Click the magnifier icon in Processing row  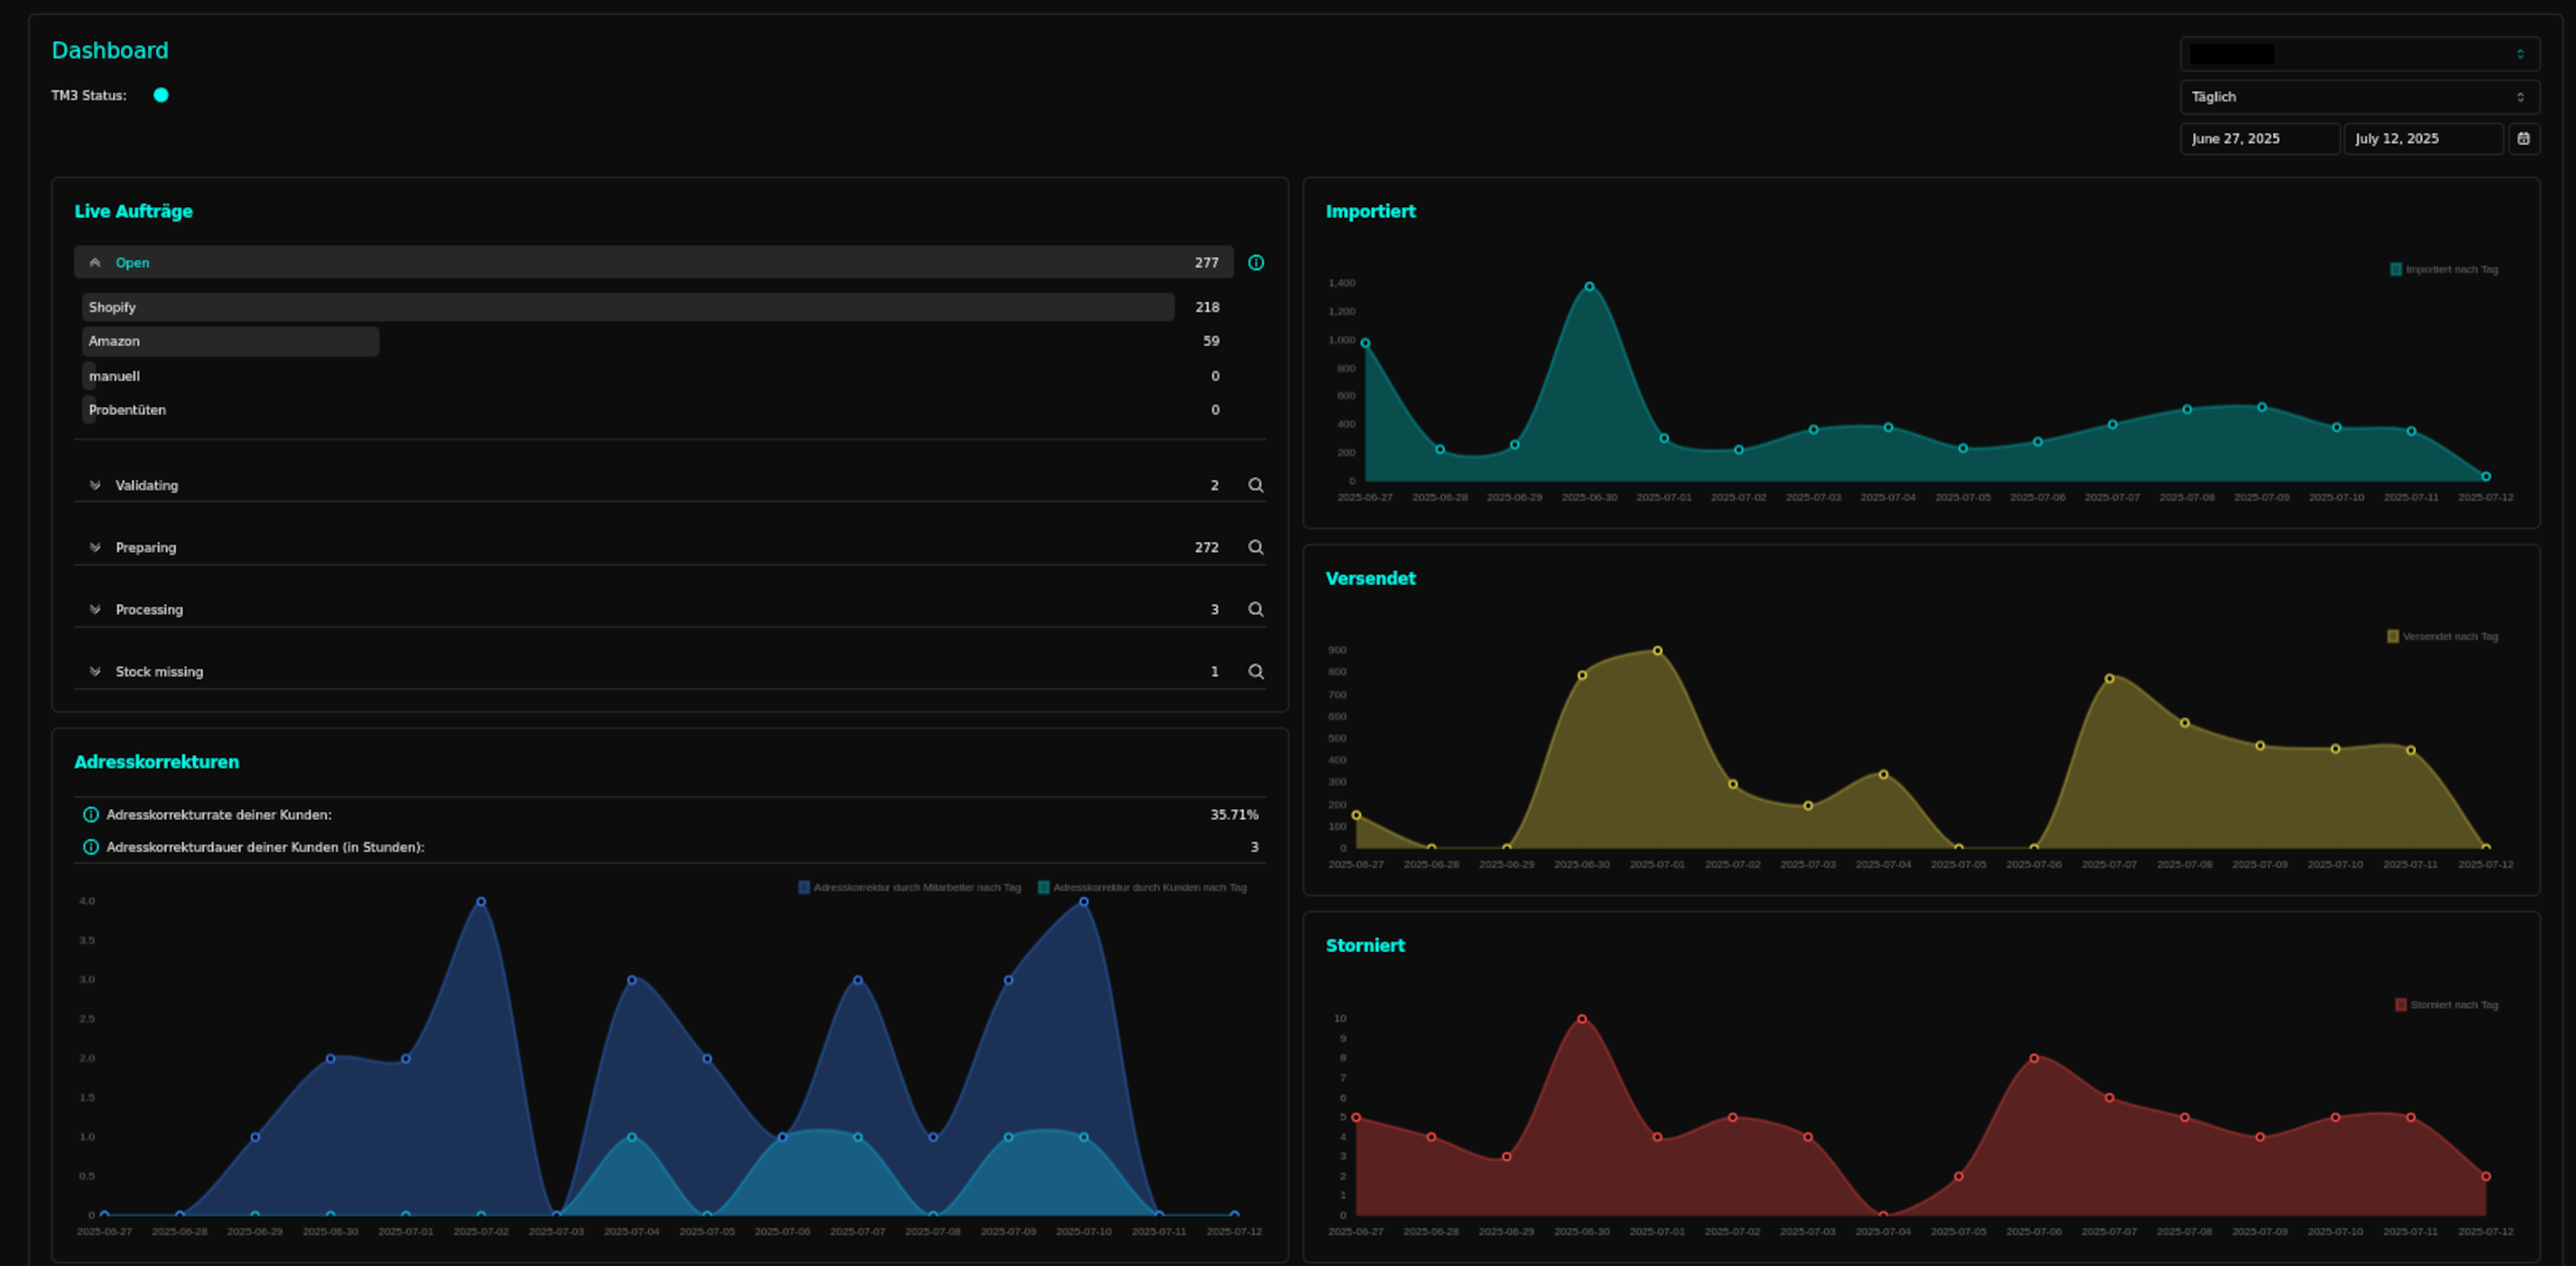(x=1255, y=609)
